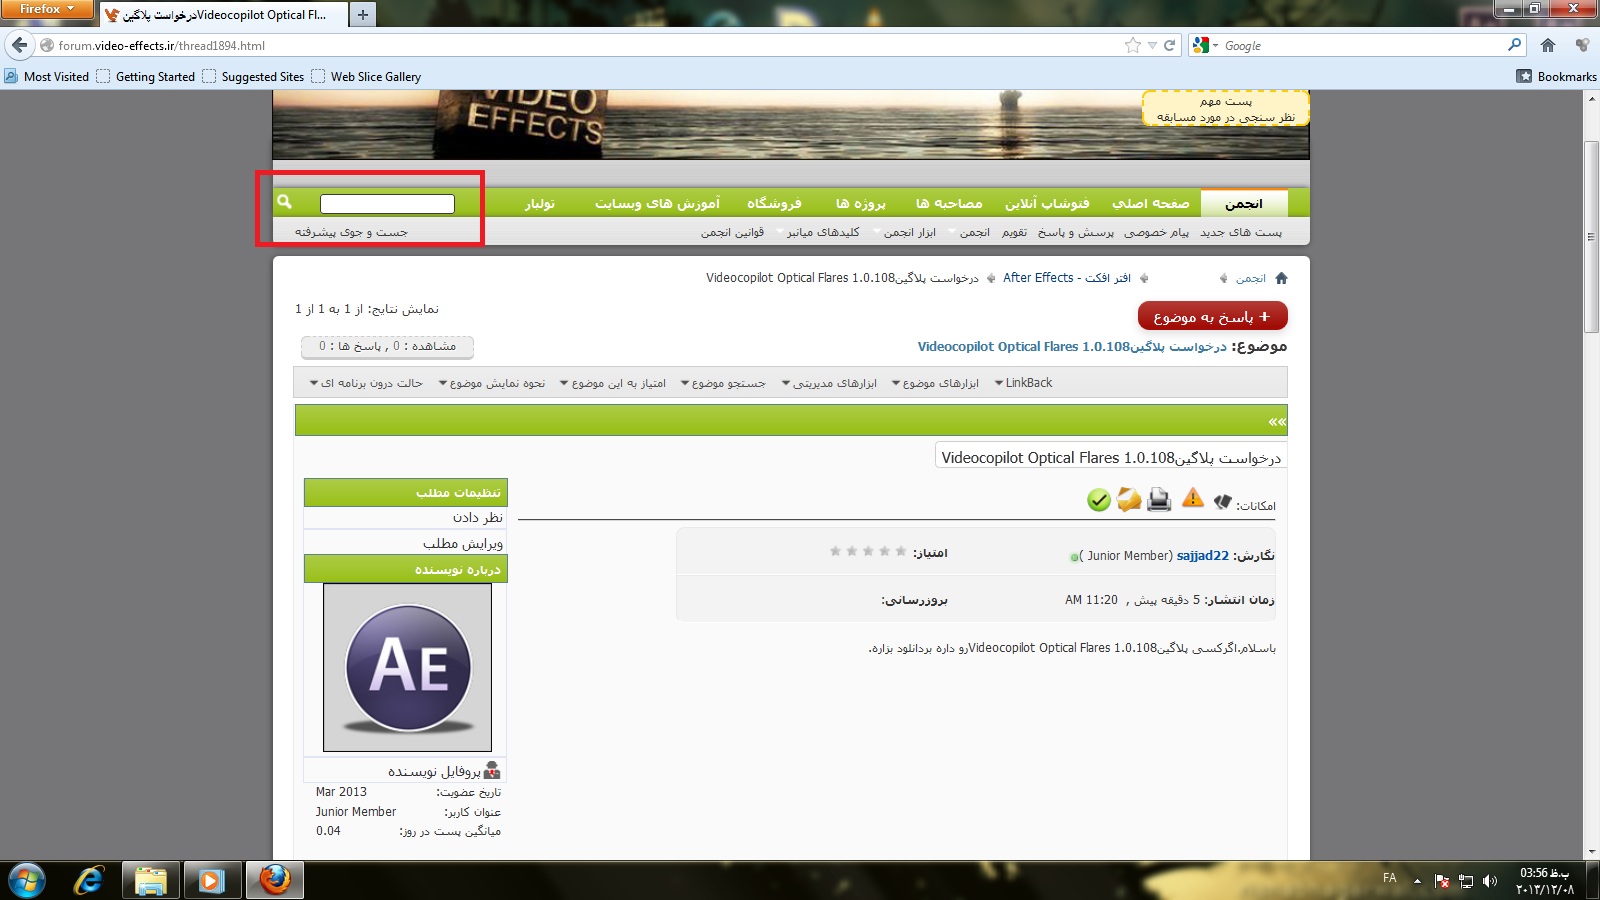Viewport: 1600px width, 900px height.
Task: Open the Getting Started bookmark
Action: [146, 76]
